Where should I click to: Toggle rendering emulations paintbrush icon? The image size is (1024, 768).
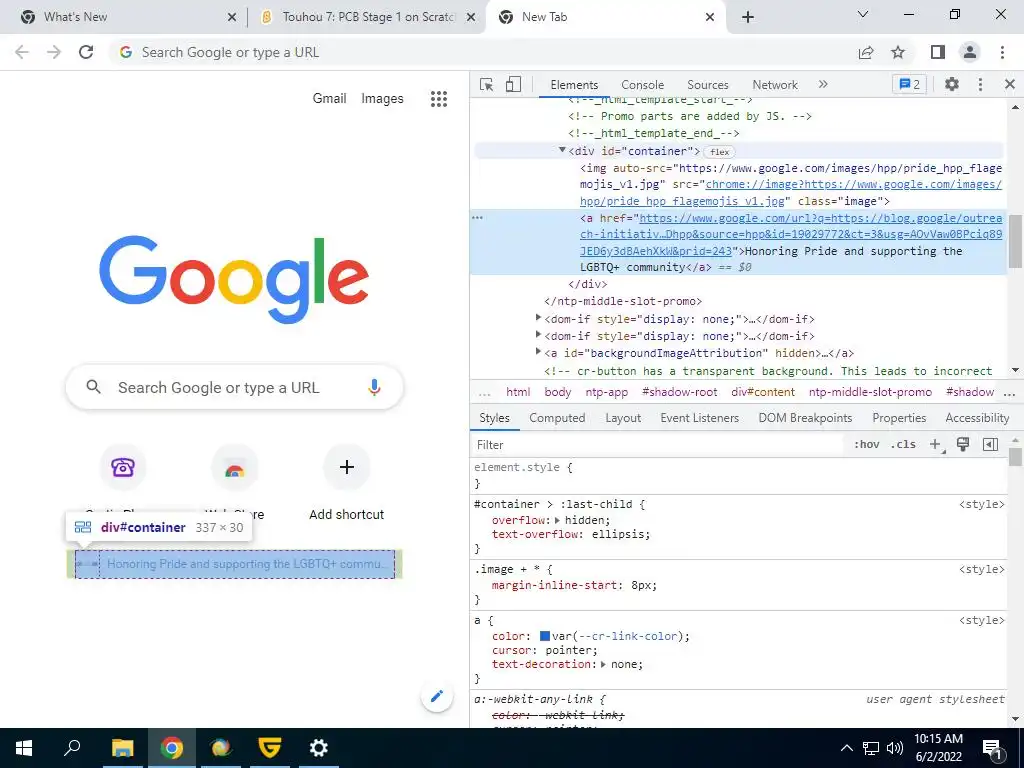pos(963,444)
